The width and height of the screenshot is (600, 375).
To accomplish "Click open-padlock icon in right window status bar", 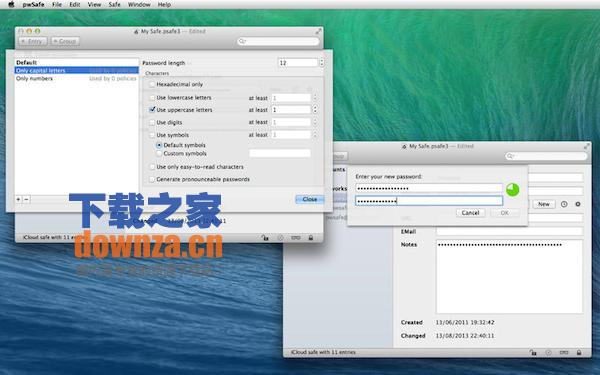I will (533, 352).
